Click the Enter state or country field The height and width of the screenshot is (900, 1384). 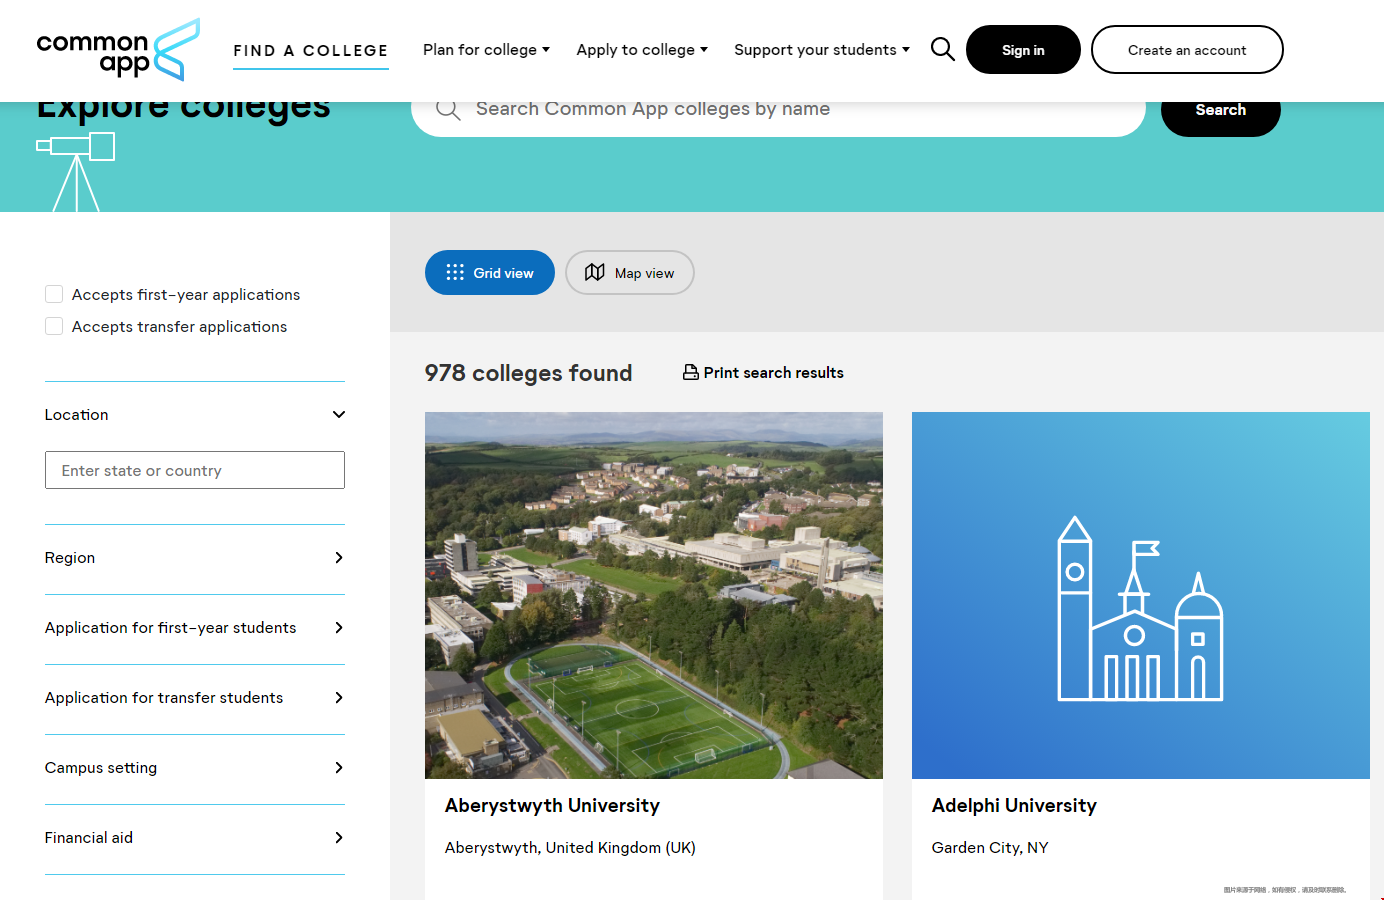pyautogui.click(x=195, y=470)
